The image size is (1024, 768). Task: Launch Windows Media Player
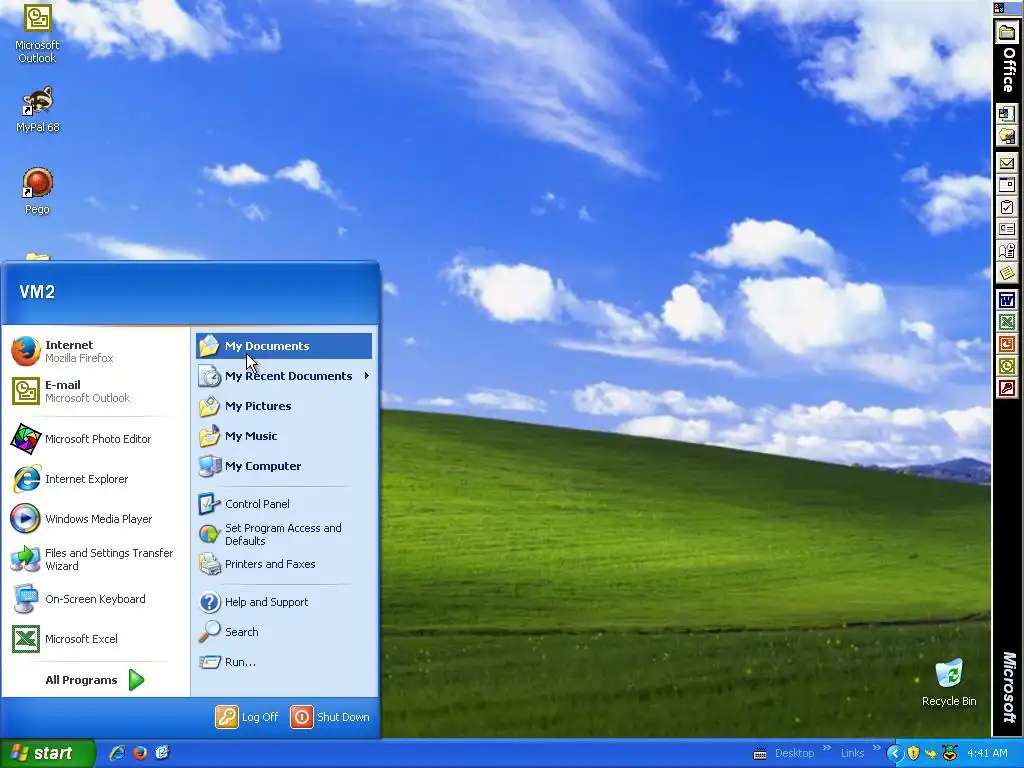click(x=95, y=519)
